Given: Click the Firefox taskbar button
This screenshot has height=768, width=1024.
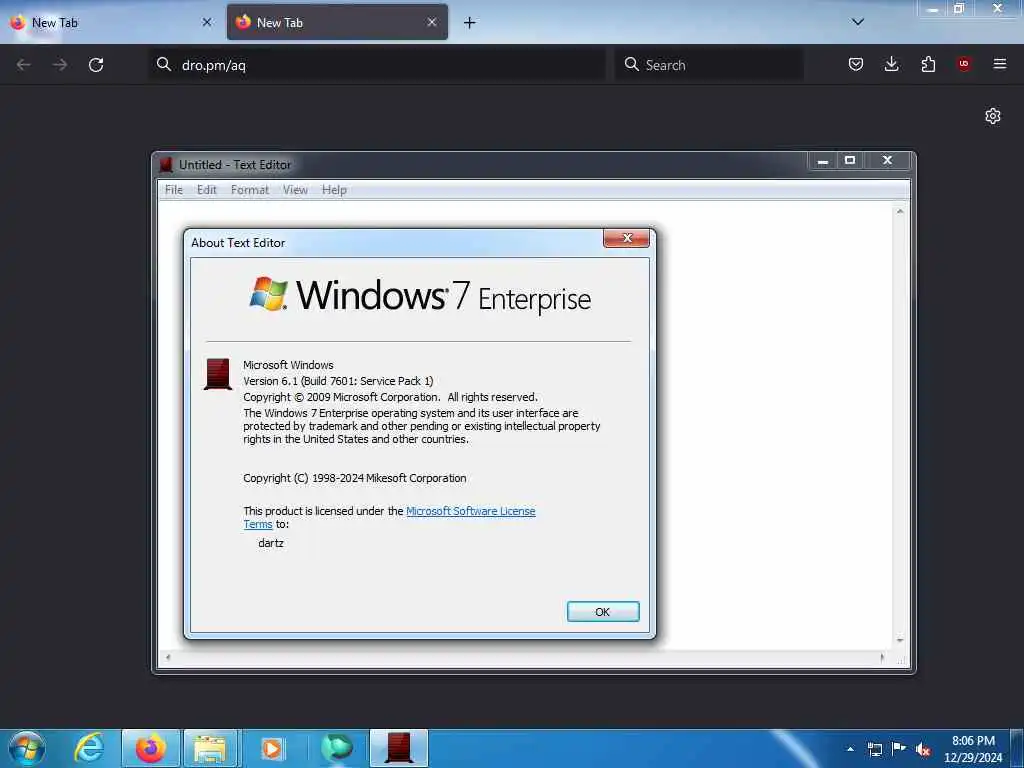Looking at the screenshot, I should [x=150, y=748].
